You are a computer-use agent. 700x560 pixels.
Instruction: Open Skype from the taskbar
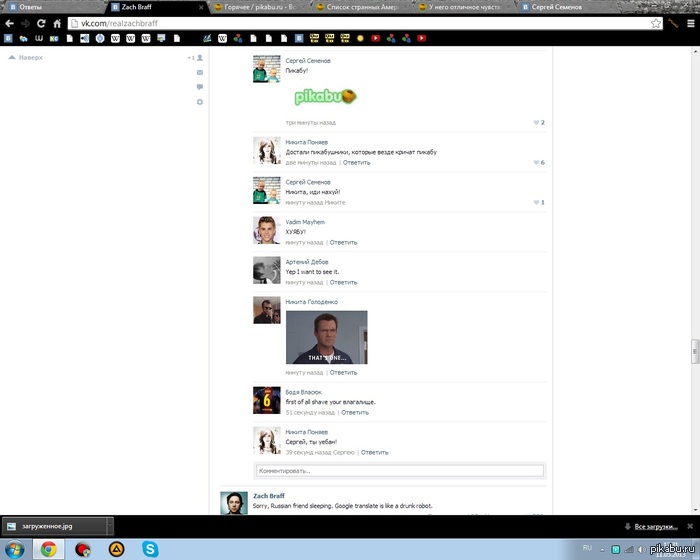pyautogui.click(x=149, y=548)
